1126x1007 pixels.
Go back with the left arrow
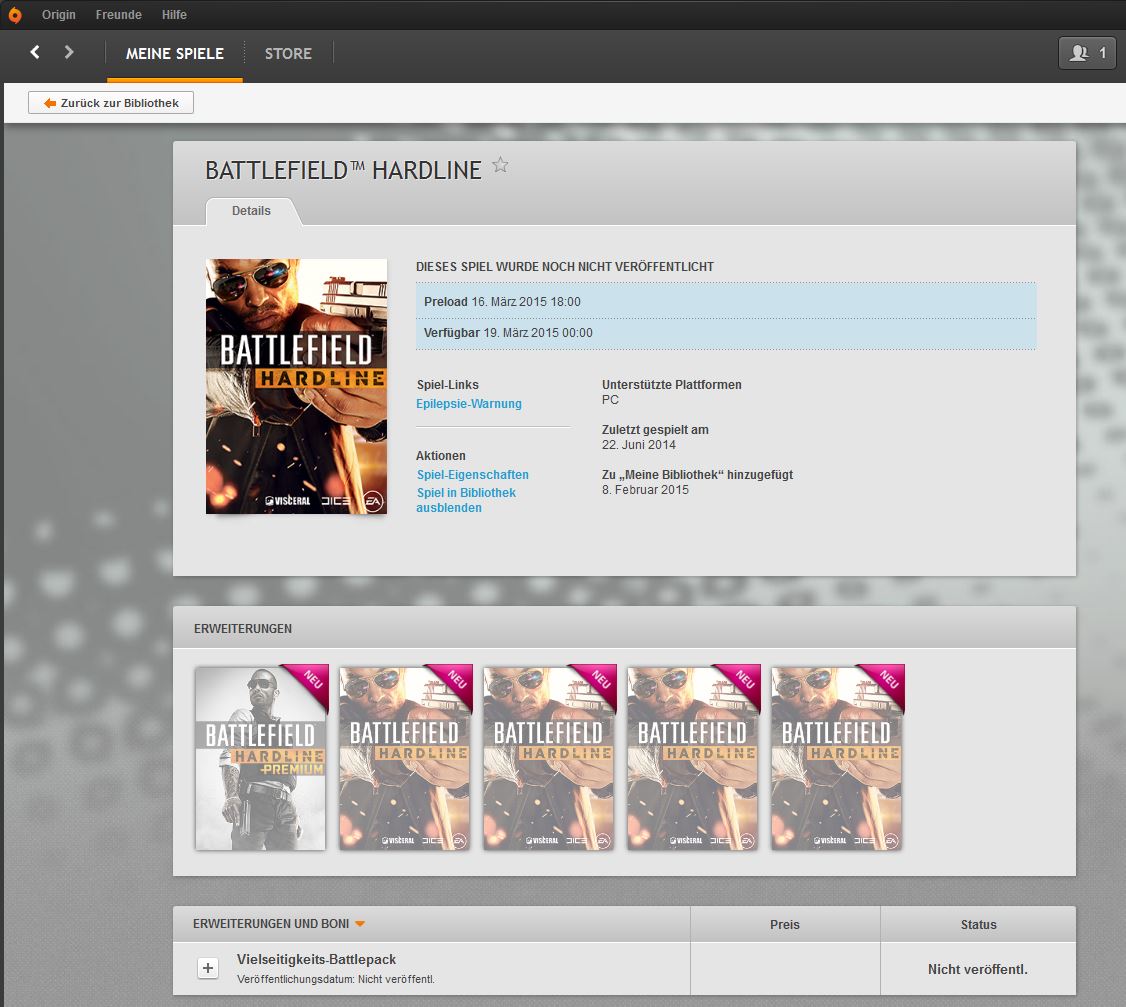click(x=34, y=52)
